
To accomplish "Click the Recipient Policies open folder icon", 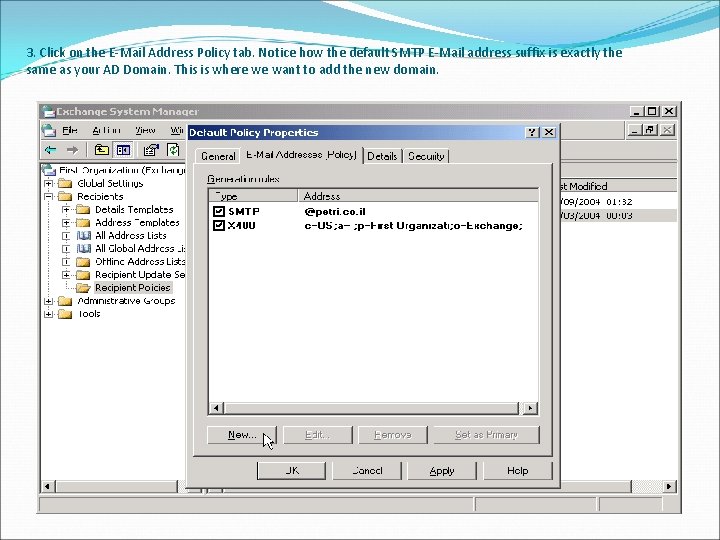I will tap(83, 288).
